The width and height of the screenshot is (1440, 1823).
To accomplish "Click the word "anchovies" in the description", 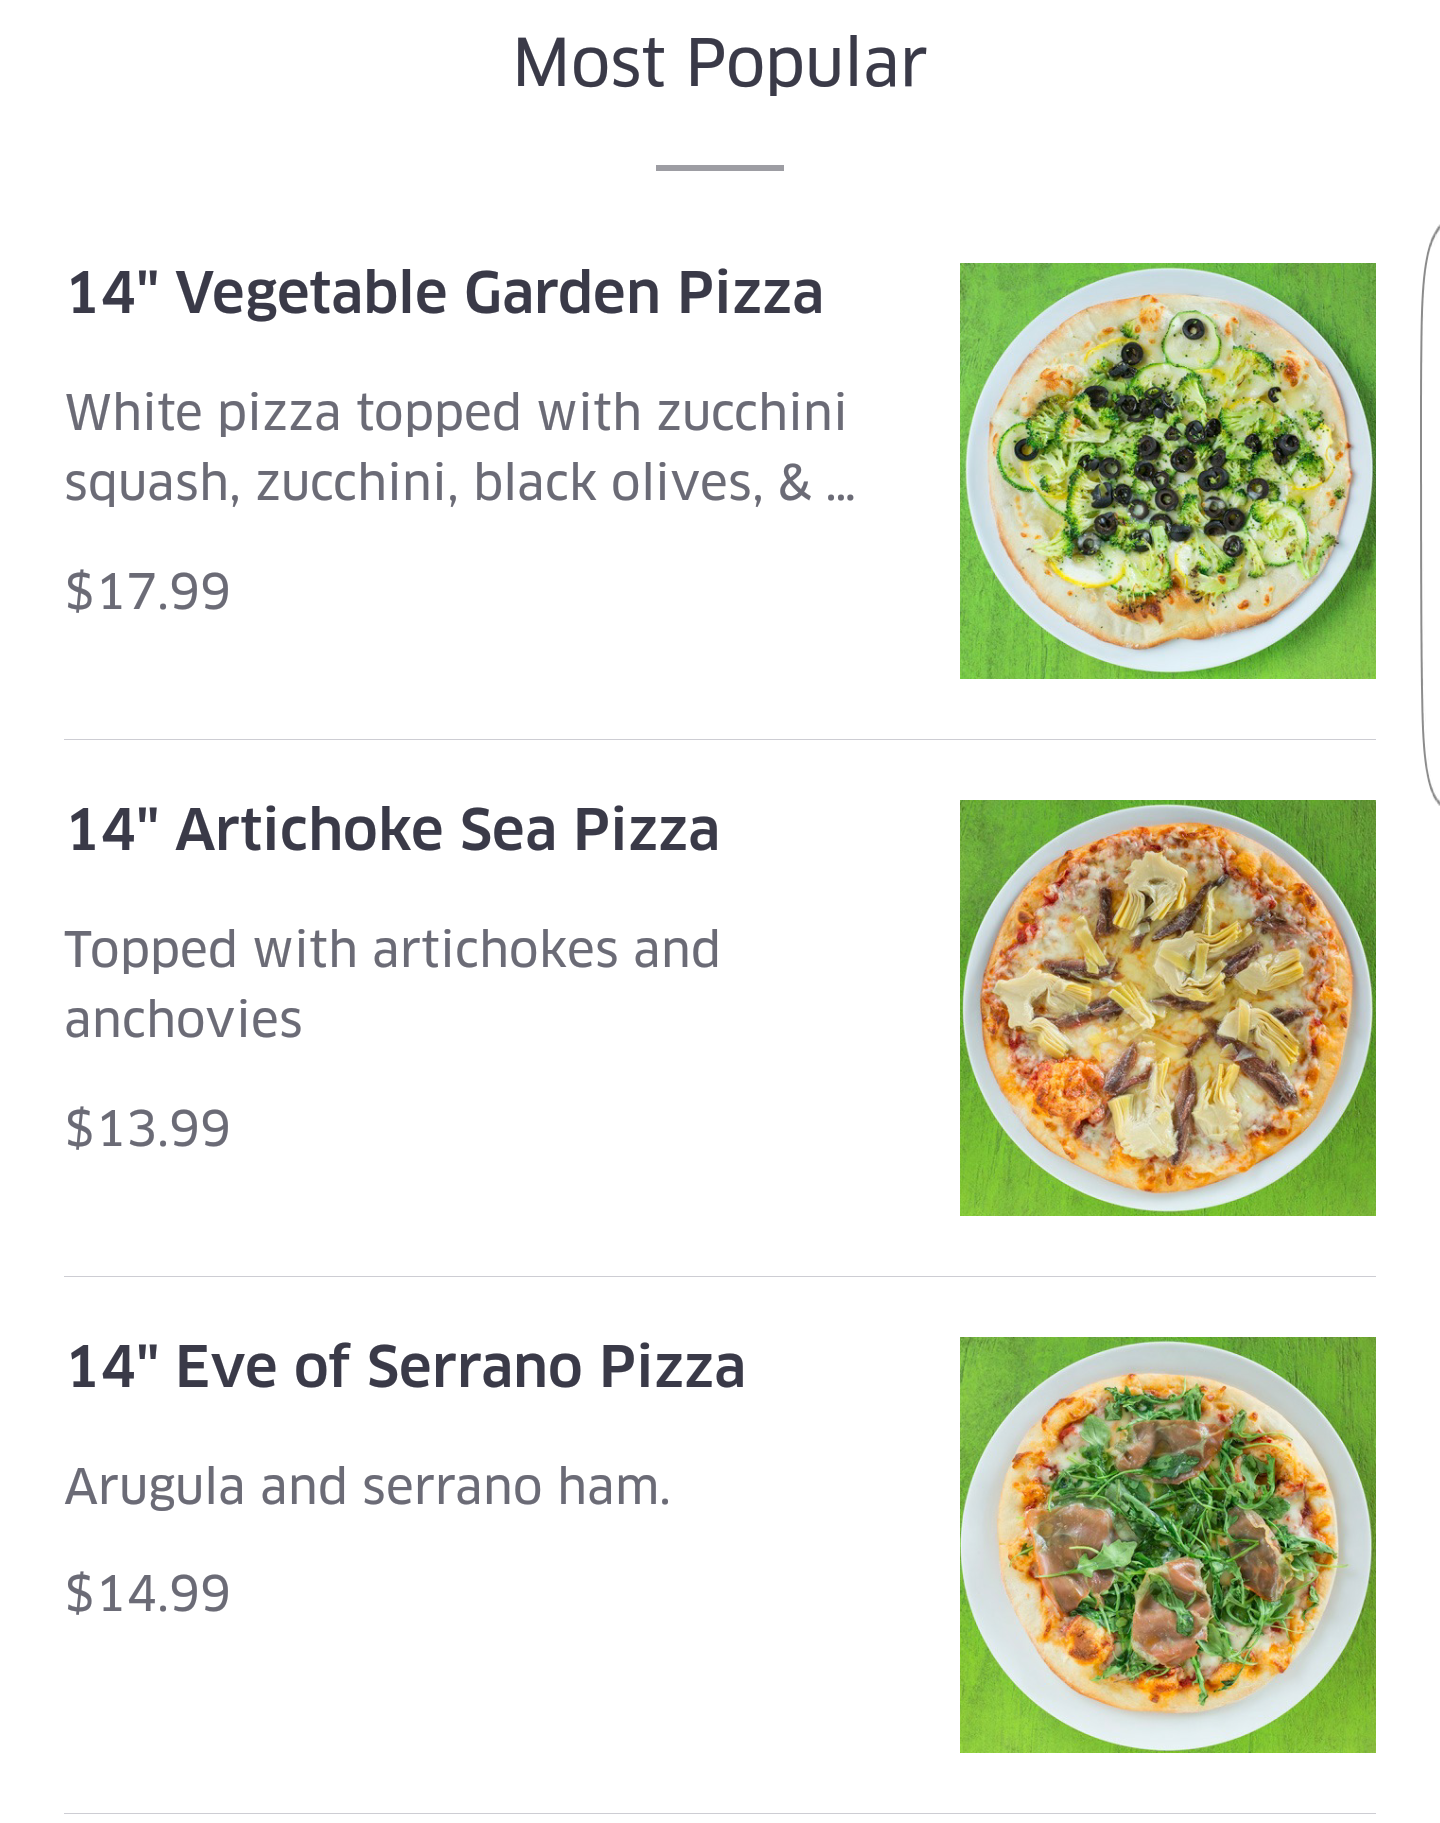I will [183, 1020].
